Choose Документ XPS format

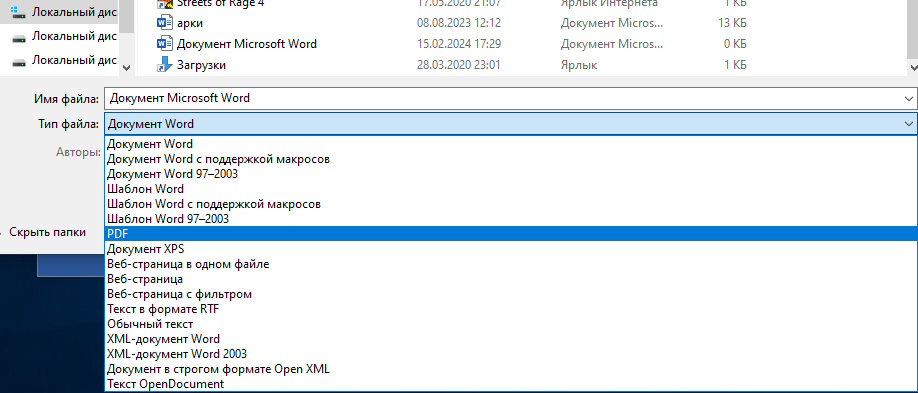click(511, 249)
